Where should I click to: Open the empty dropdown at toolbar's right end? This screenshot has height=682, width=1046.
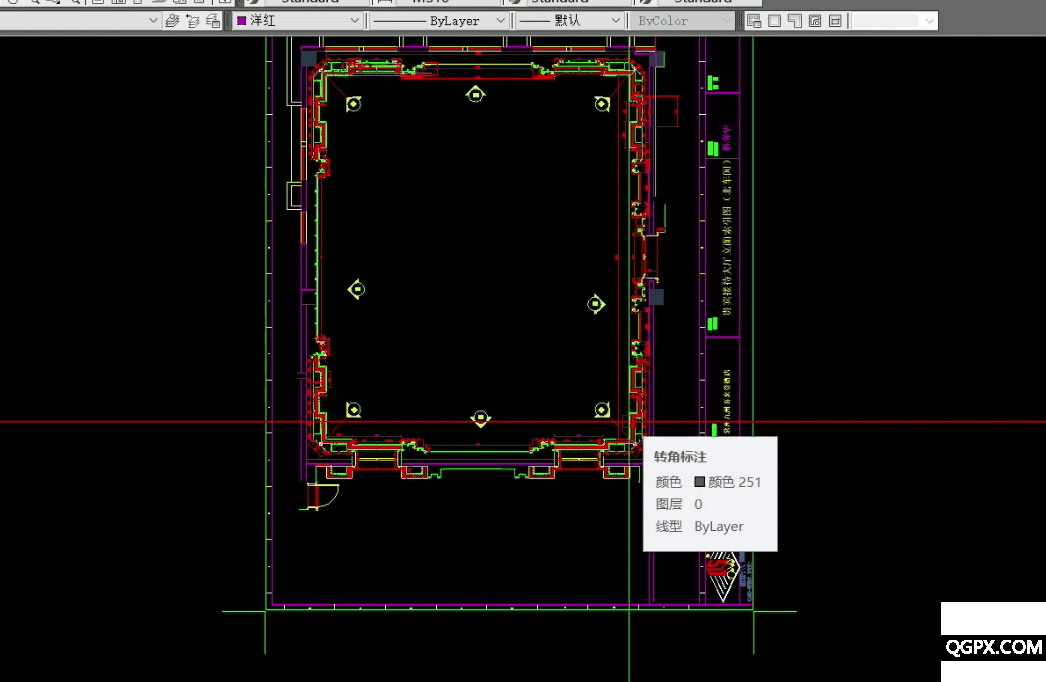[930, 21]
